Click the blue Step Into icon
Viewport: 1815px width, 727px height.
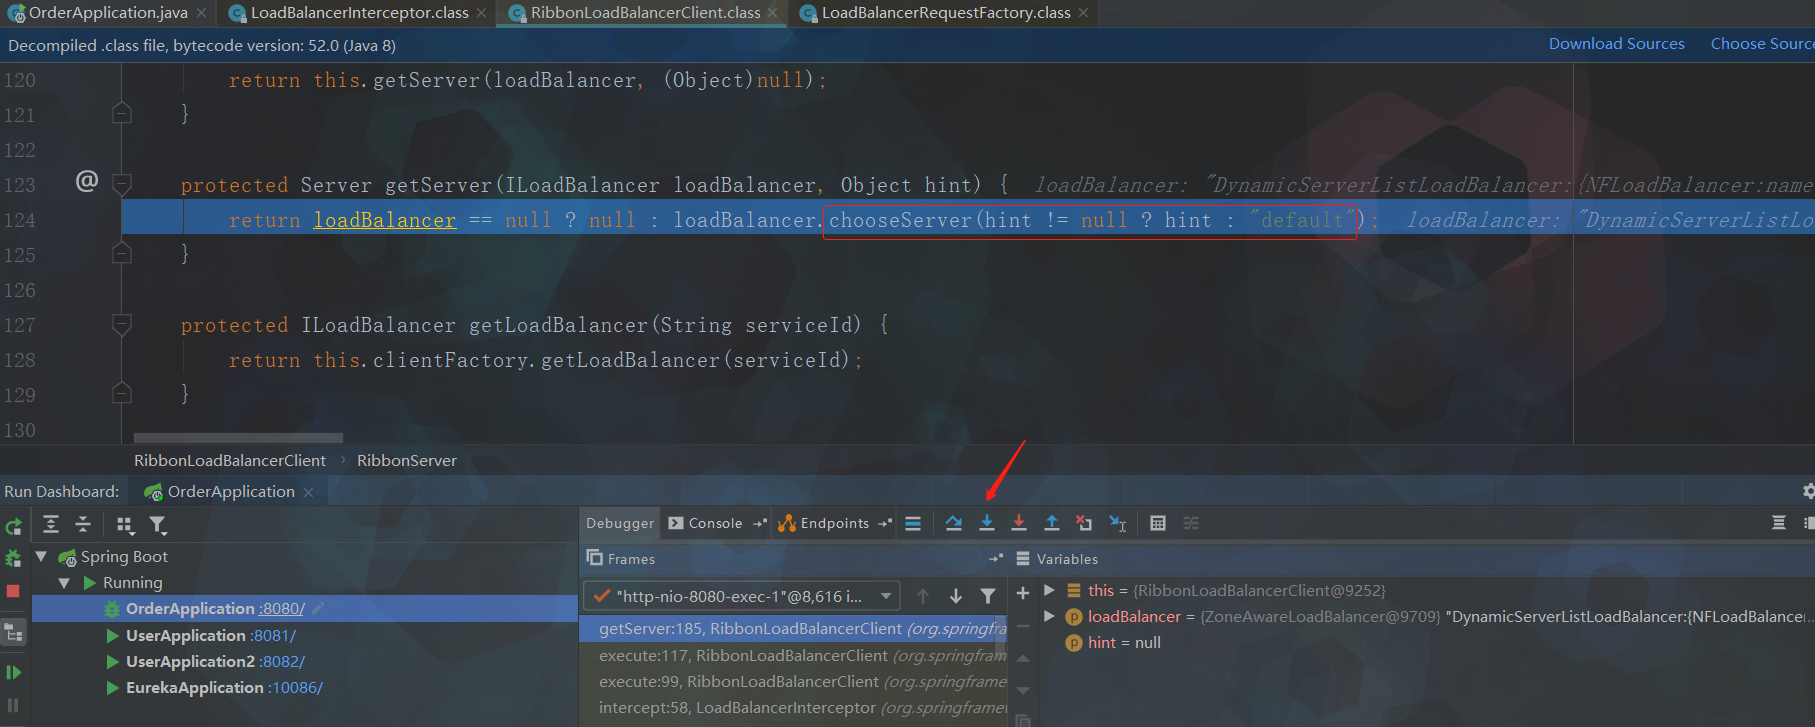coord(987,523)
